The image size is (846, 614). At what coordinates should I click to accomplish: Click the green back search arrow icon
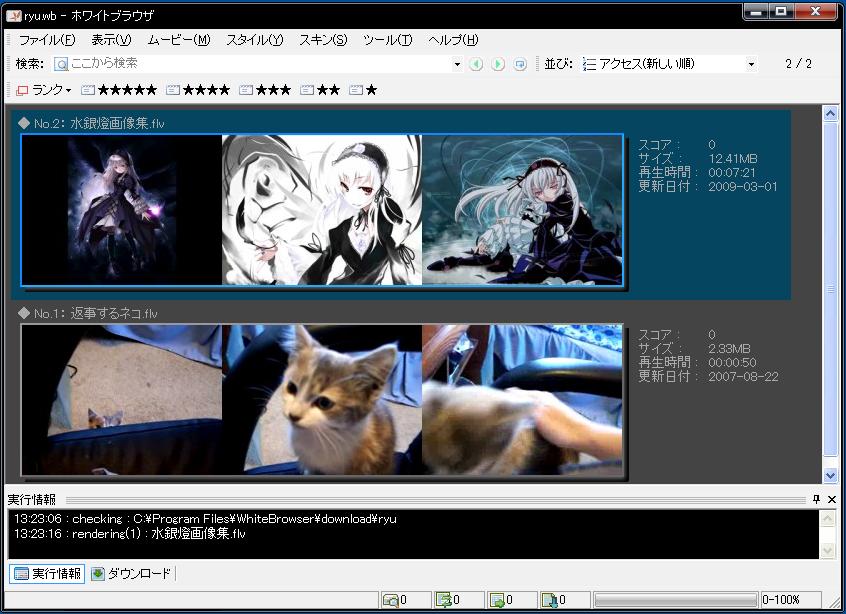click(x=476, y=64)
